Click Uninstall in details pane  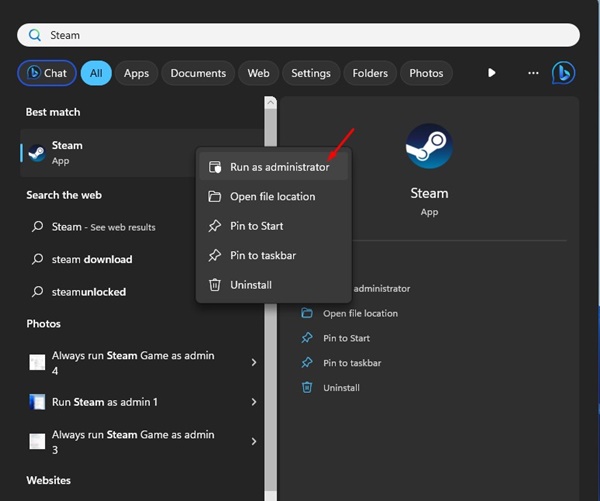click(x=341, y=388)
